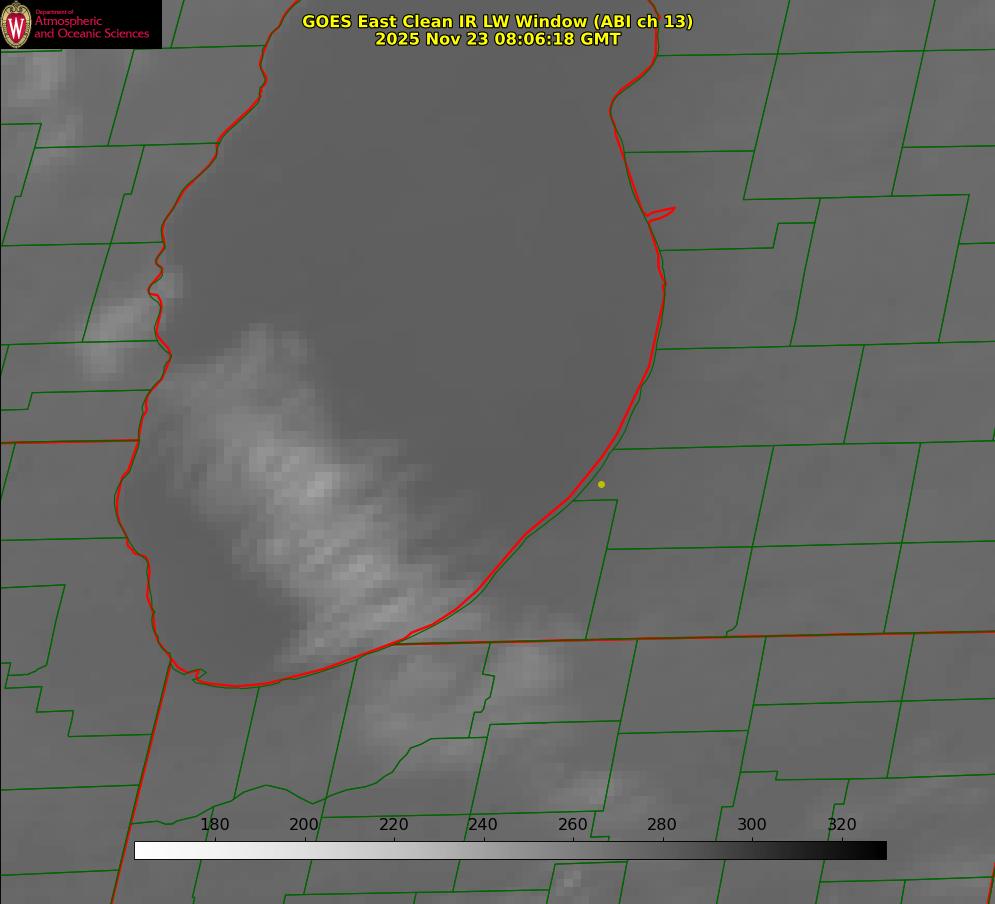The image size is (995, 904).
Task: Select the 300 colorbar tick label
Action: tap(752, 824)
